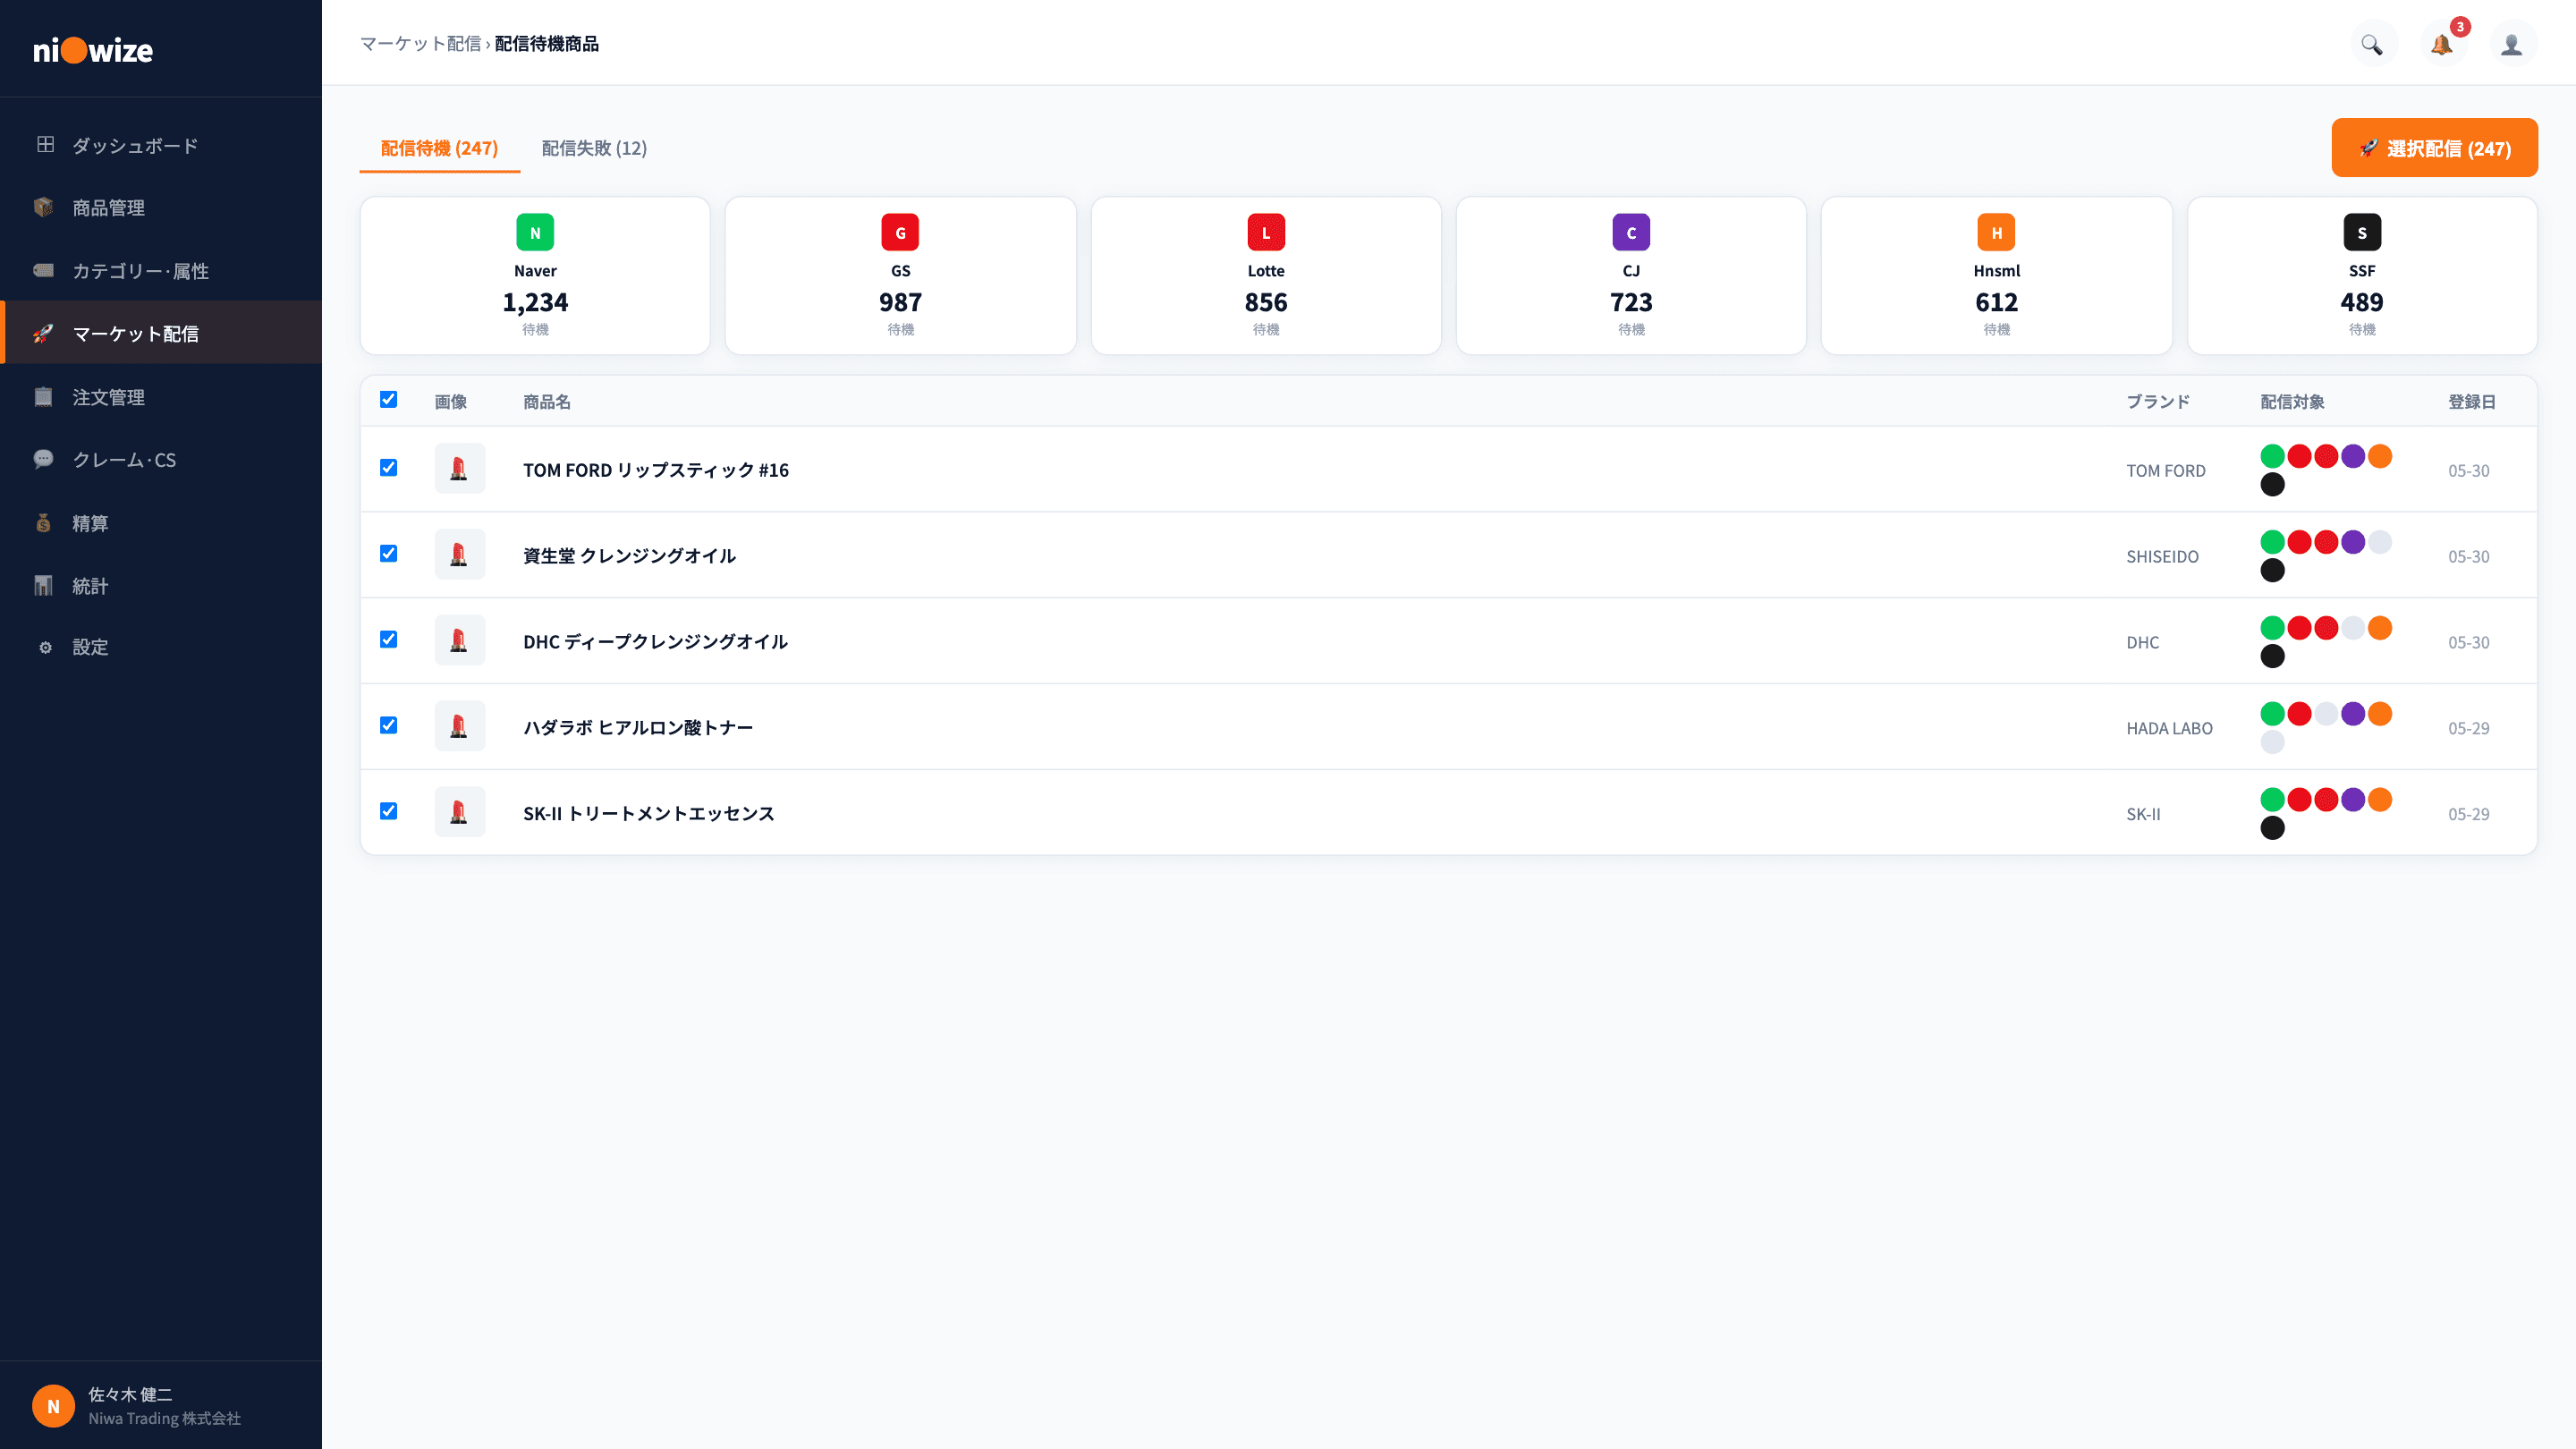The image size is (2576, 1449).
Task: Open 商品管理 in the sidebar menu
Action: pyautogui.click(x=161, y=207)
